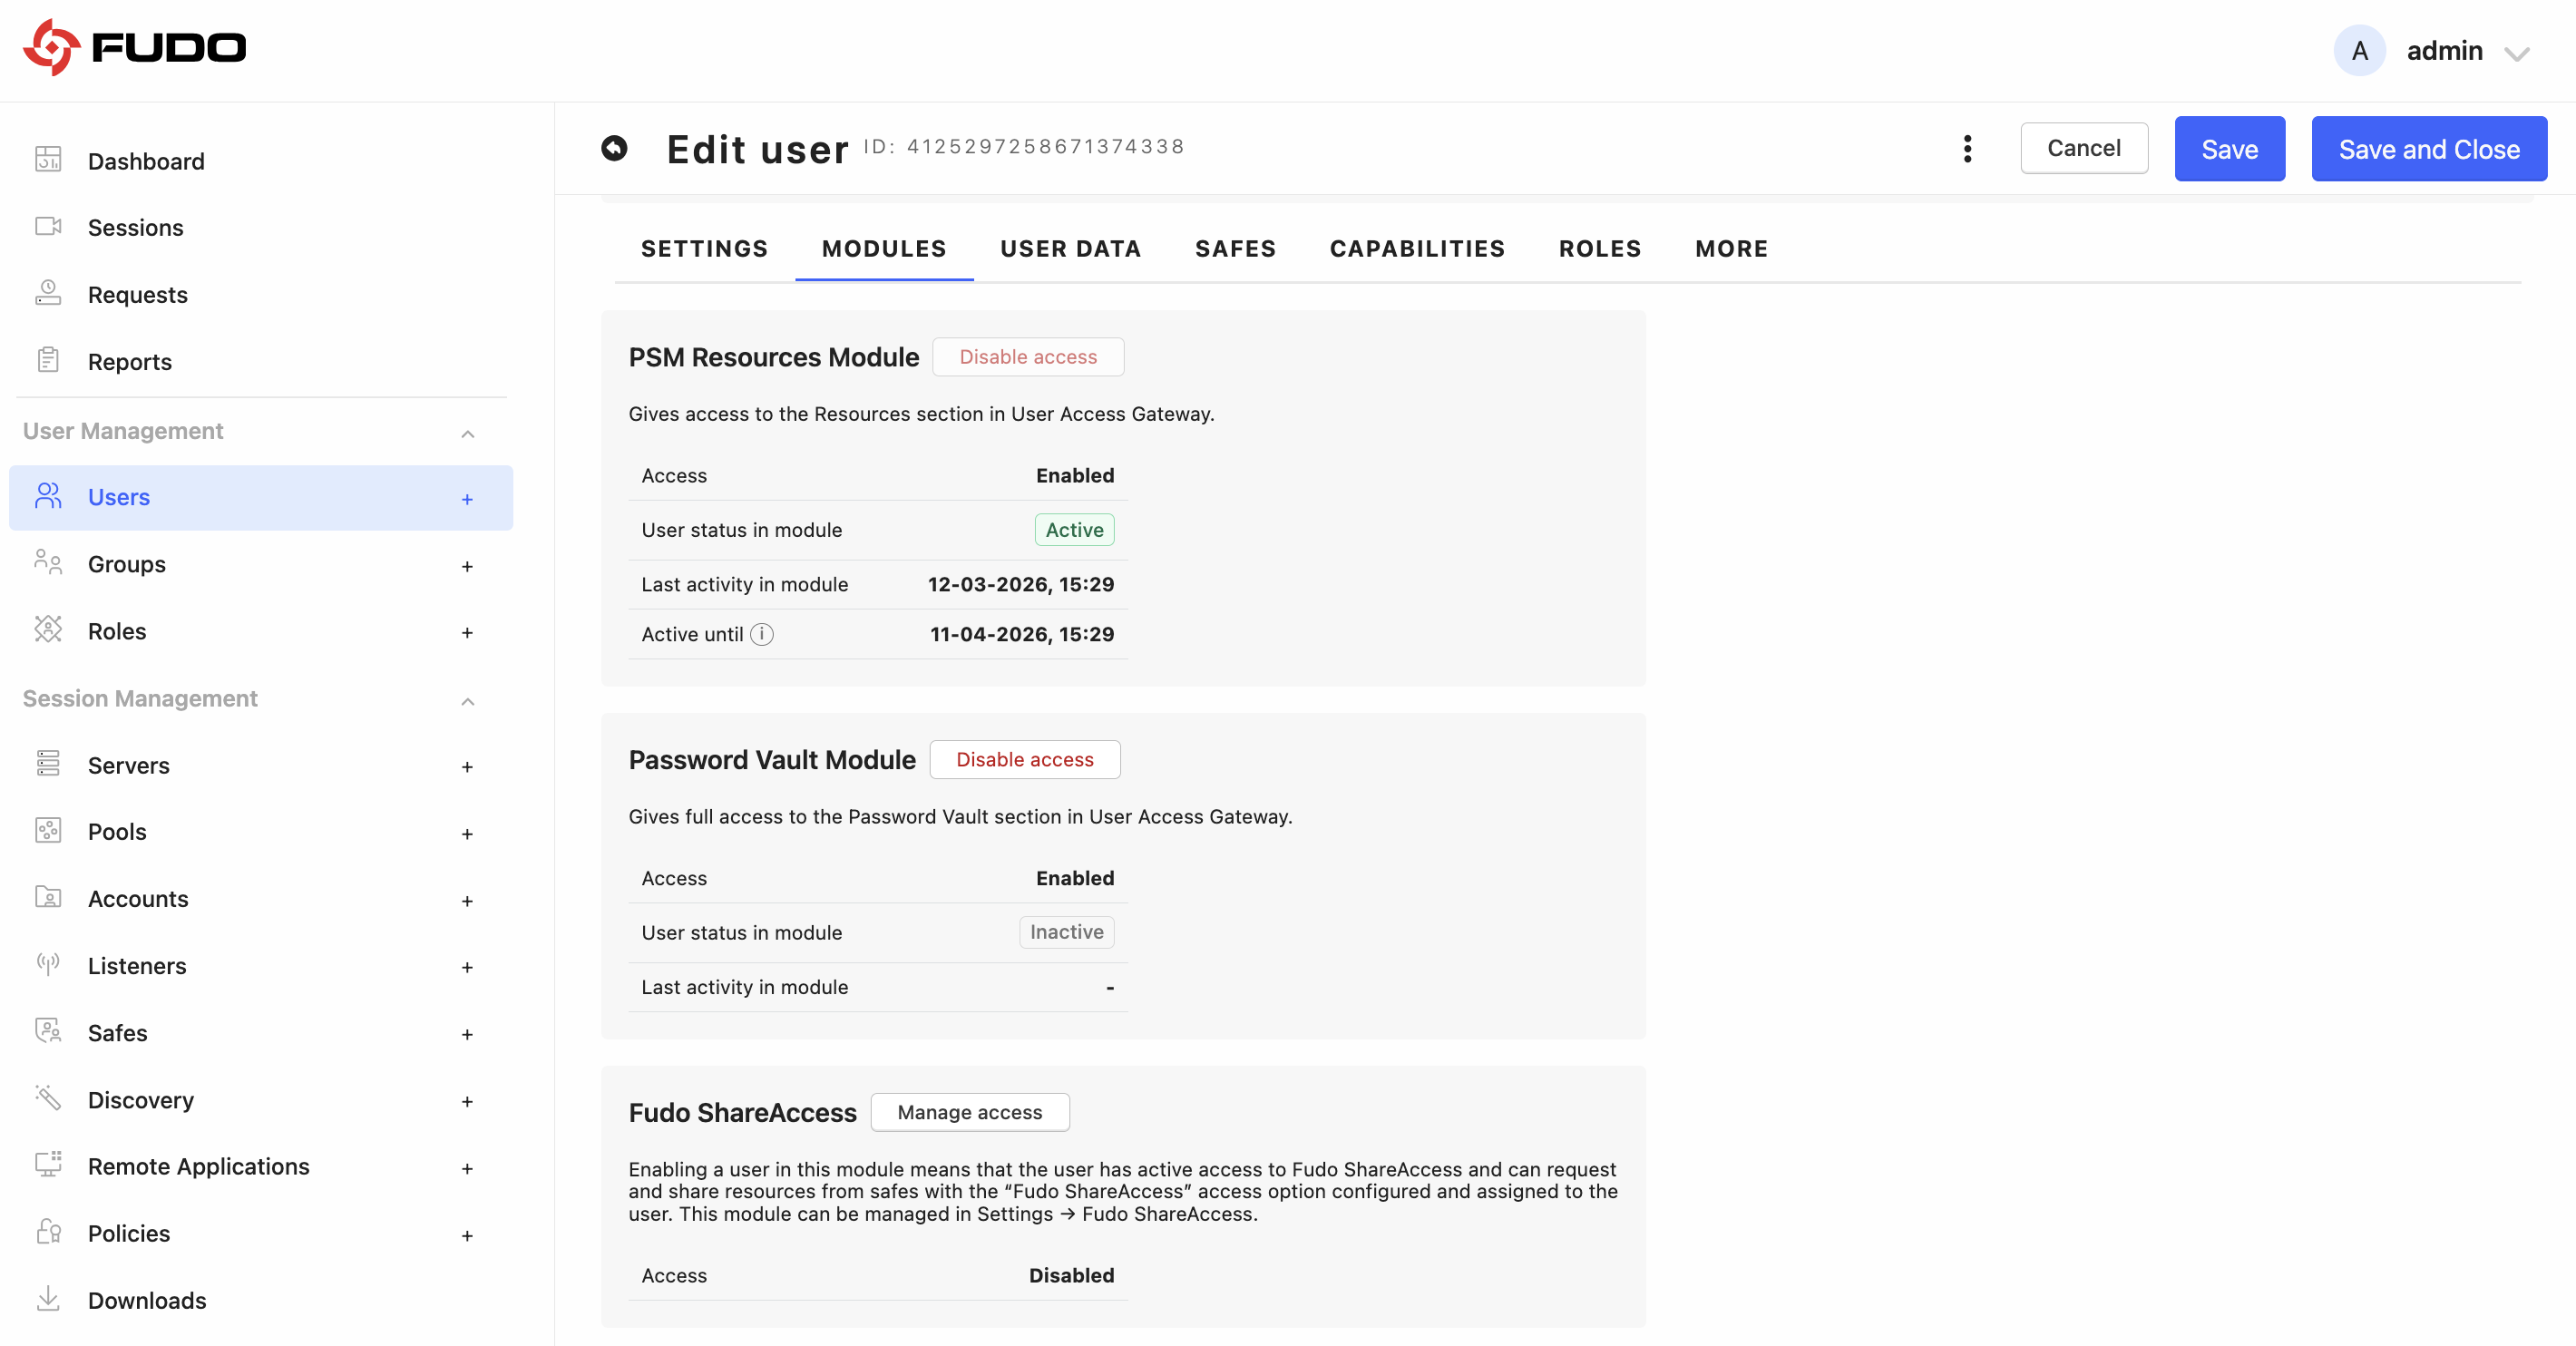The height and width of the screenshot is (1346, 2576).
Task: Open Dashboard from the sidebar
Action: coord(146,161)
